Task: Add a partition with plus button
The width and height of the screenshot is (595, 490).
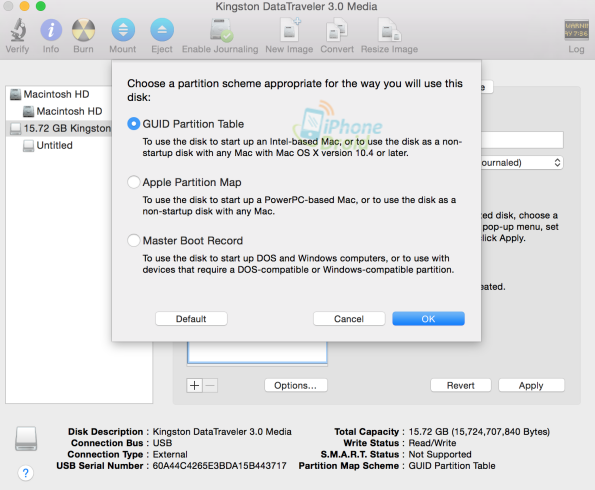Action: coord(195,385)
